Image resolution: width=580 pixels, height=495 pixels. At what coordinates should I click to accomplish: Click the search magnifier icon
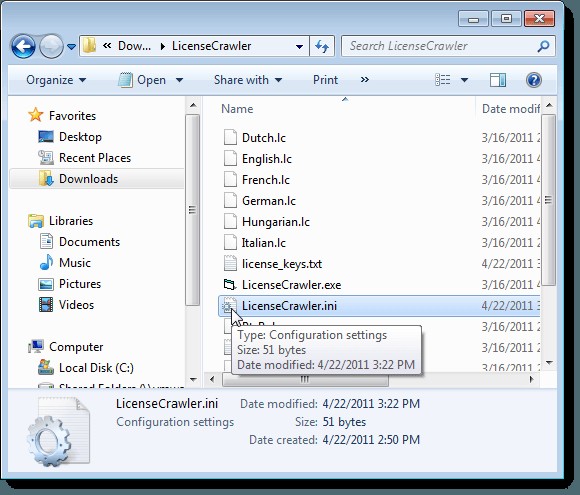[x=543, y=46]
